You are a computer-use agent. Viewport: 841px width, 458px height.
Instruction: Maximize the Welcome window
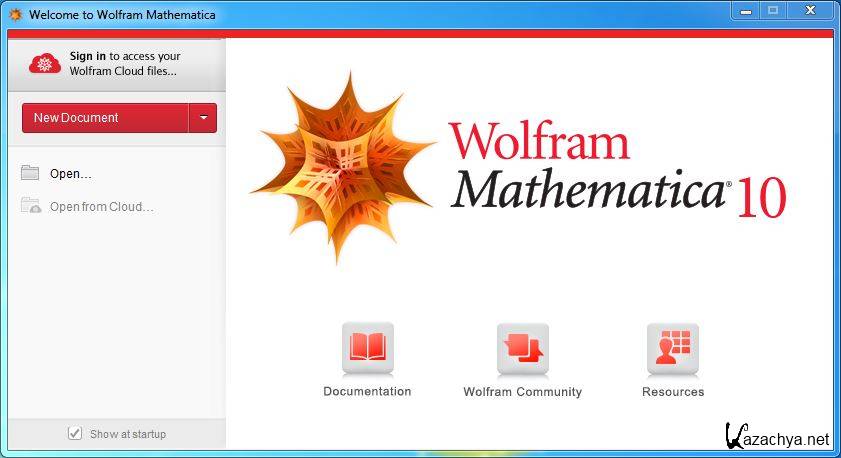coord(771,10)
